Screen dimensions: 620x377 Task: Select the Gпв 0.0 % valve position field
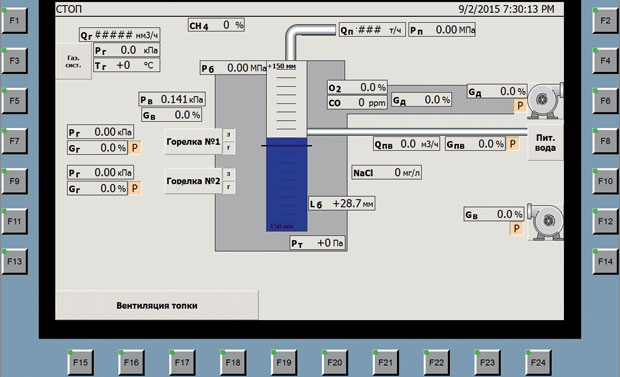[476, 144]
